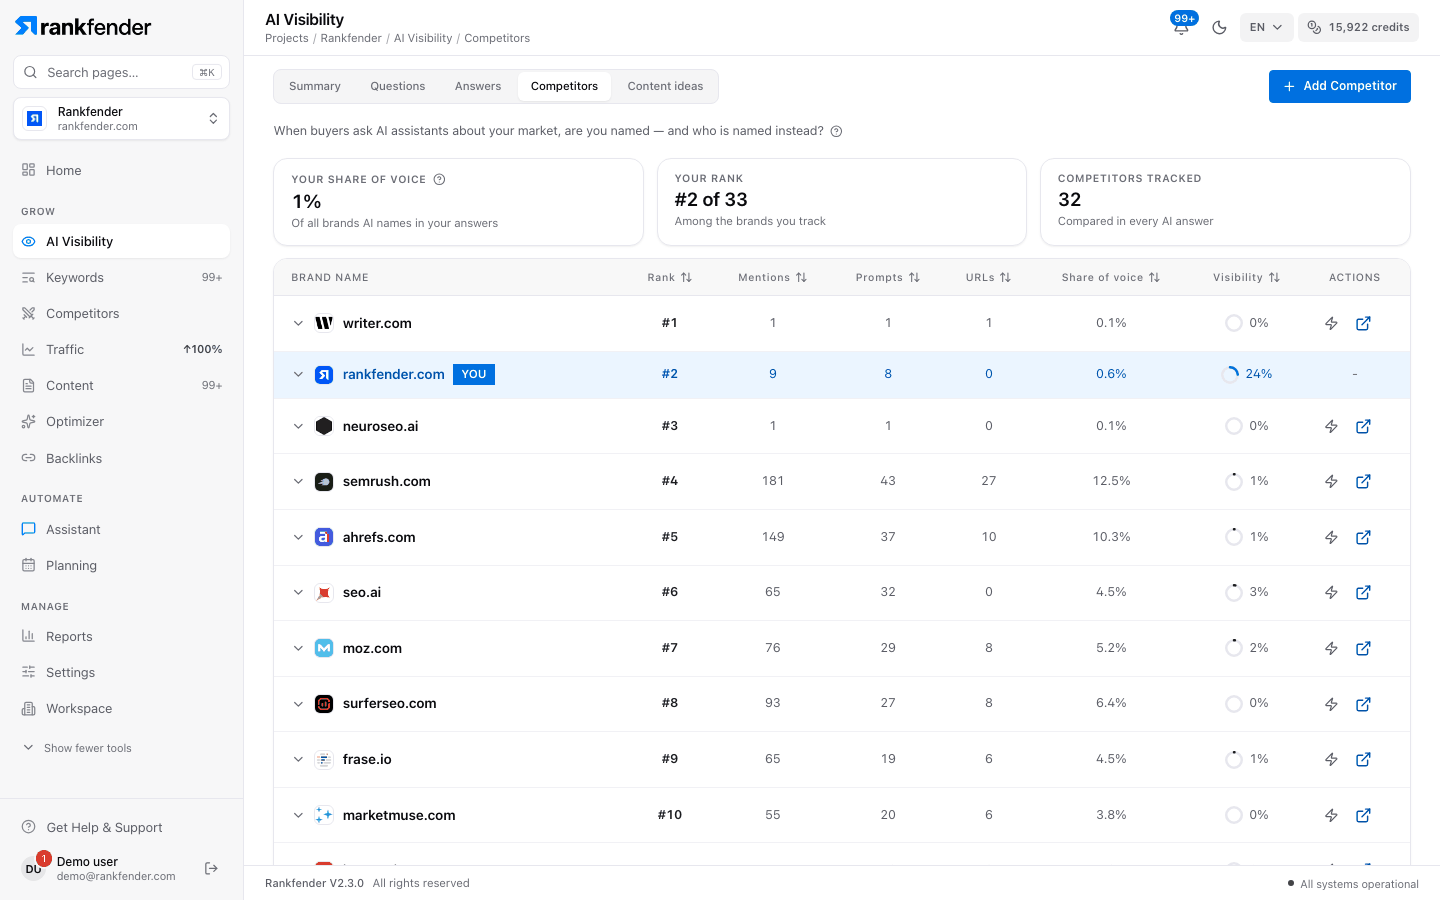
Task: Go to Home in sidebar
Action: click(x=122, y=170)
